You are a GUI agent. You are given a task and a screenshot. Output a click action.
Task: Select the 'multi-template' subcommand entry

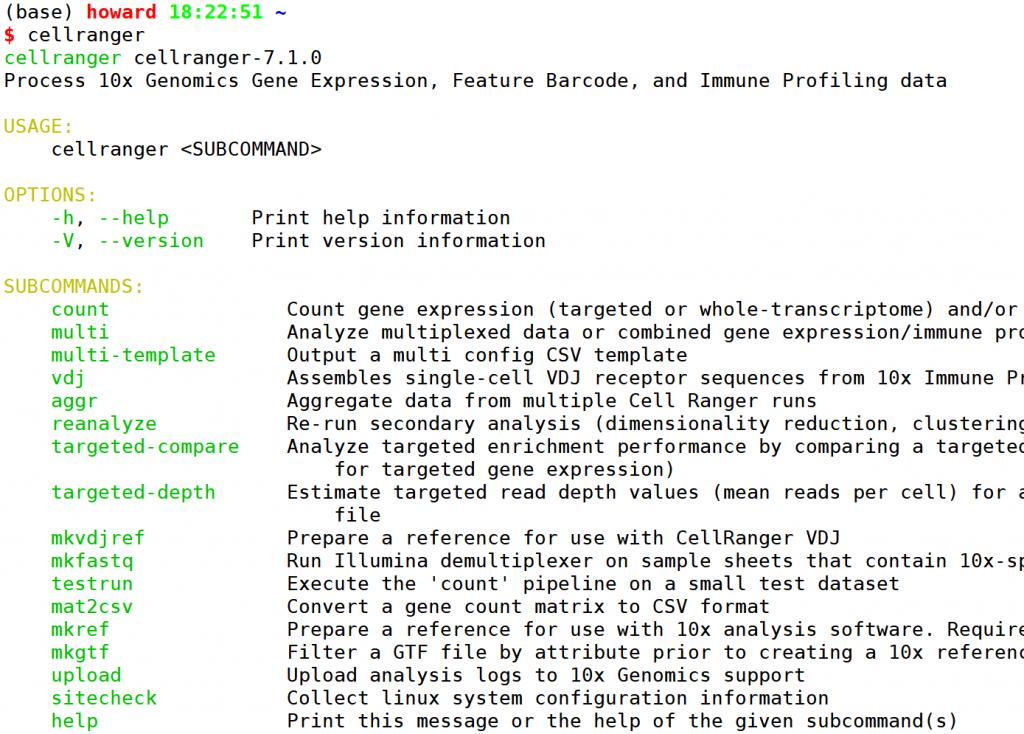tap(133, 355)
